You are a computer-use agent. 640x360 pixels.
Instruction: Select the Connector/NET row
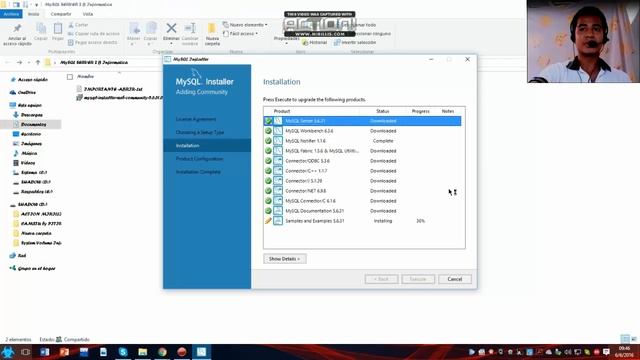[x=362, y=191]
